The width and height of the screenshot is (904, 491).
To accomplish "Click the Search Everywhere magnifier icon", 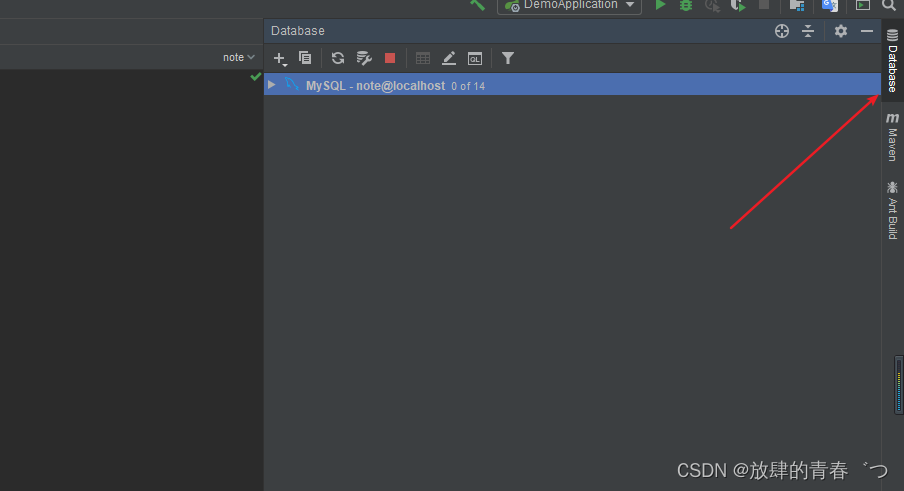I will click(888, 5).
